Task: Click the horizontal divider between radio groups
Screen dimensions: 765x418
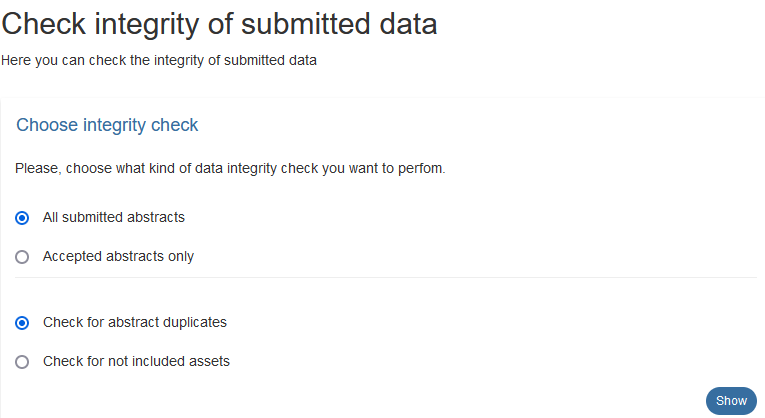Action: [x=385, y=278]
